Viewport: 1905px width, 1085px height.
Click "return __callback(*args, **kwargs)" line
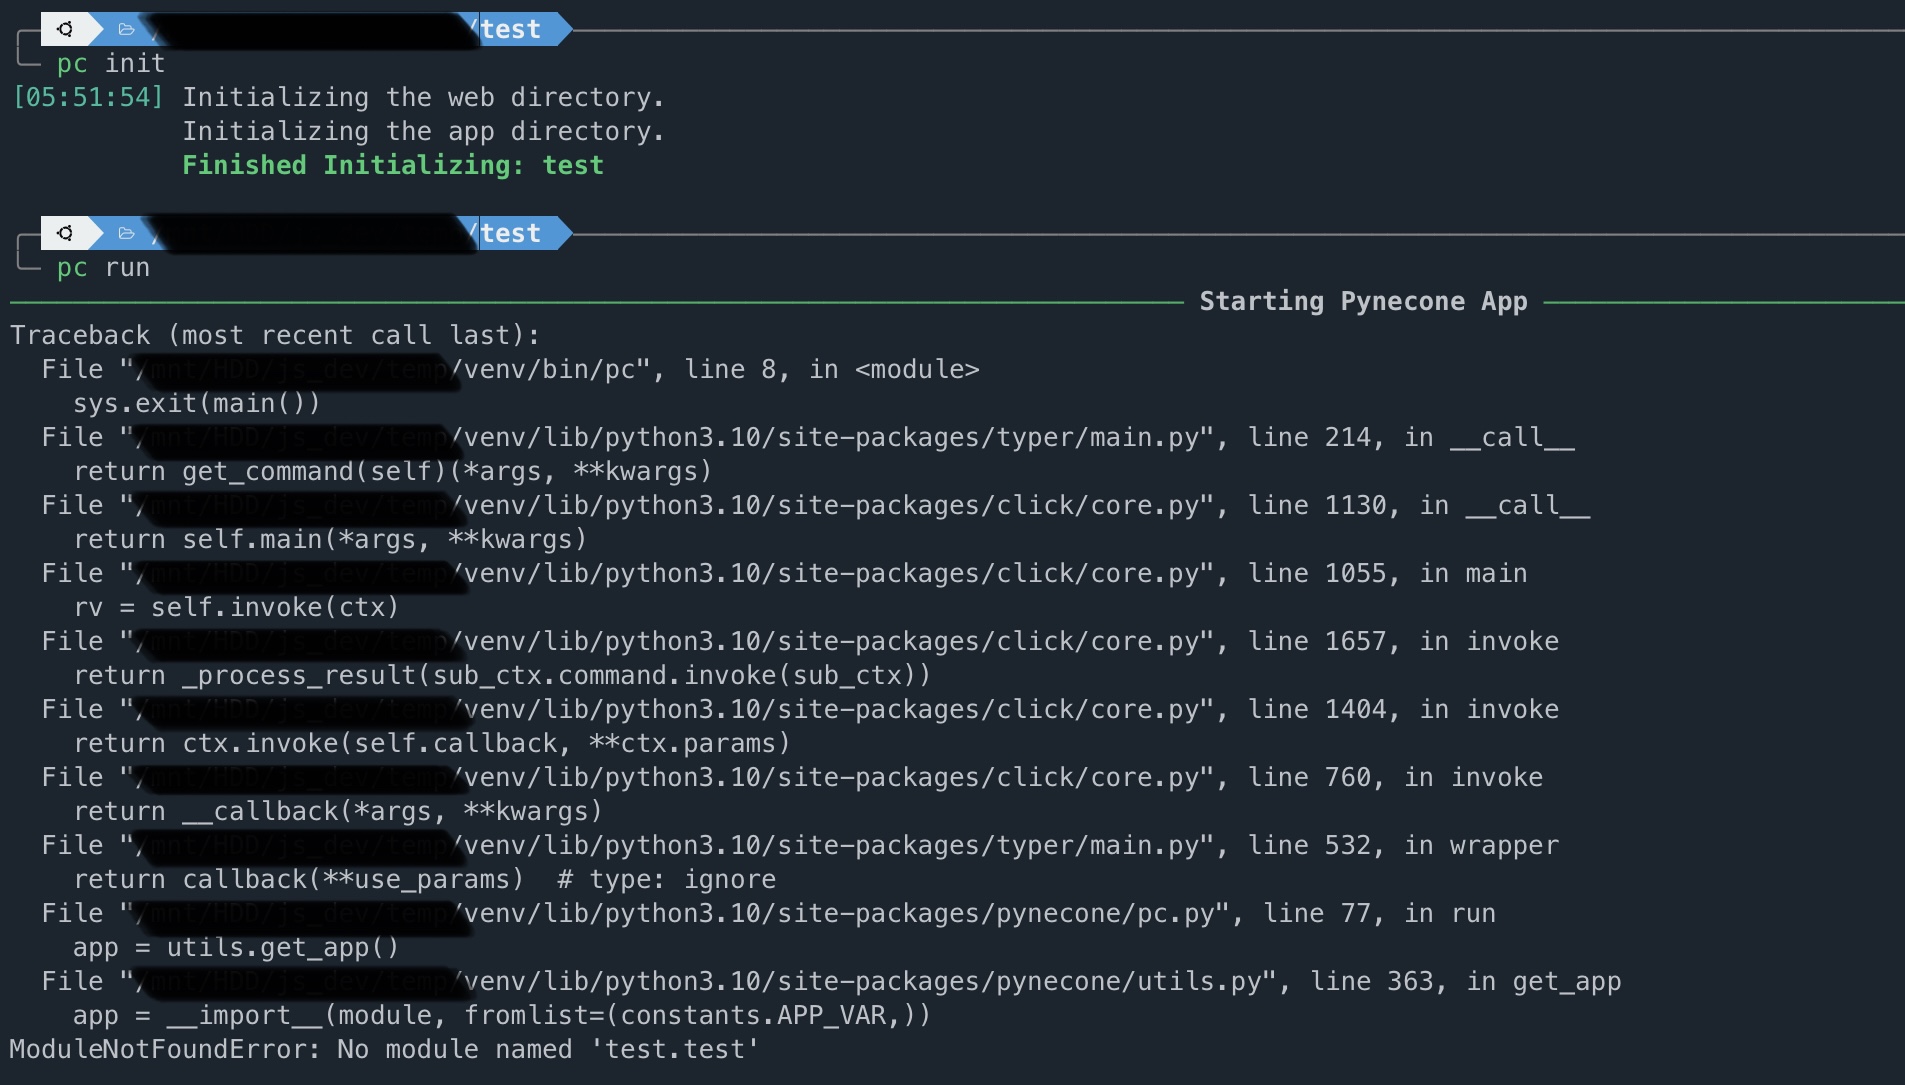tap(338, 811)
